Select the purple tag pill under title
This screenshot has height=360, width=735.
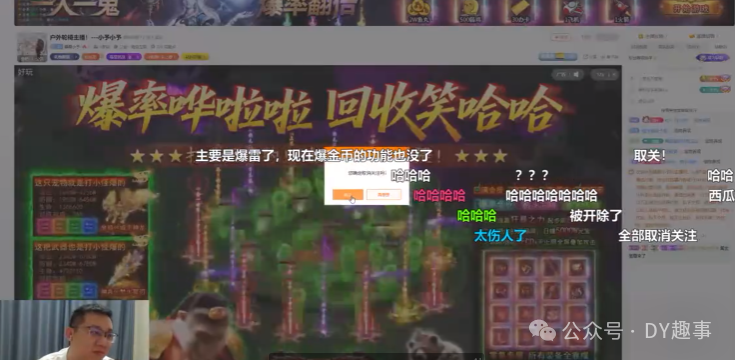pos(124,57)
